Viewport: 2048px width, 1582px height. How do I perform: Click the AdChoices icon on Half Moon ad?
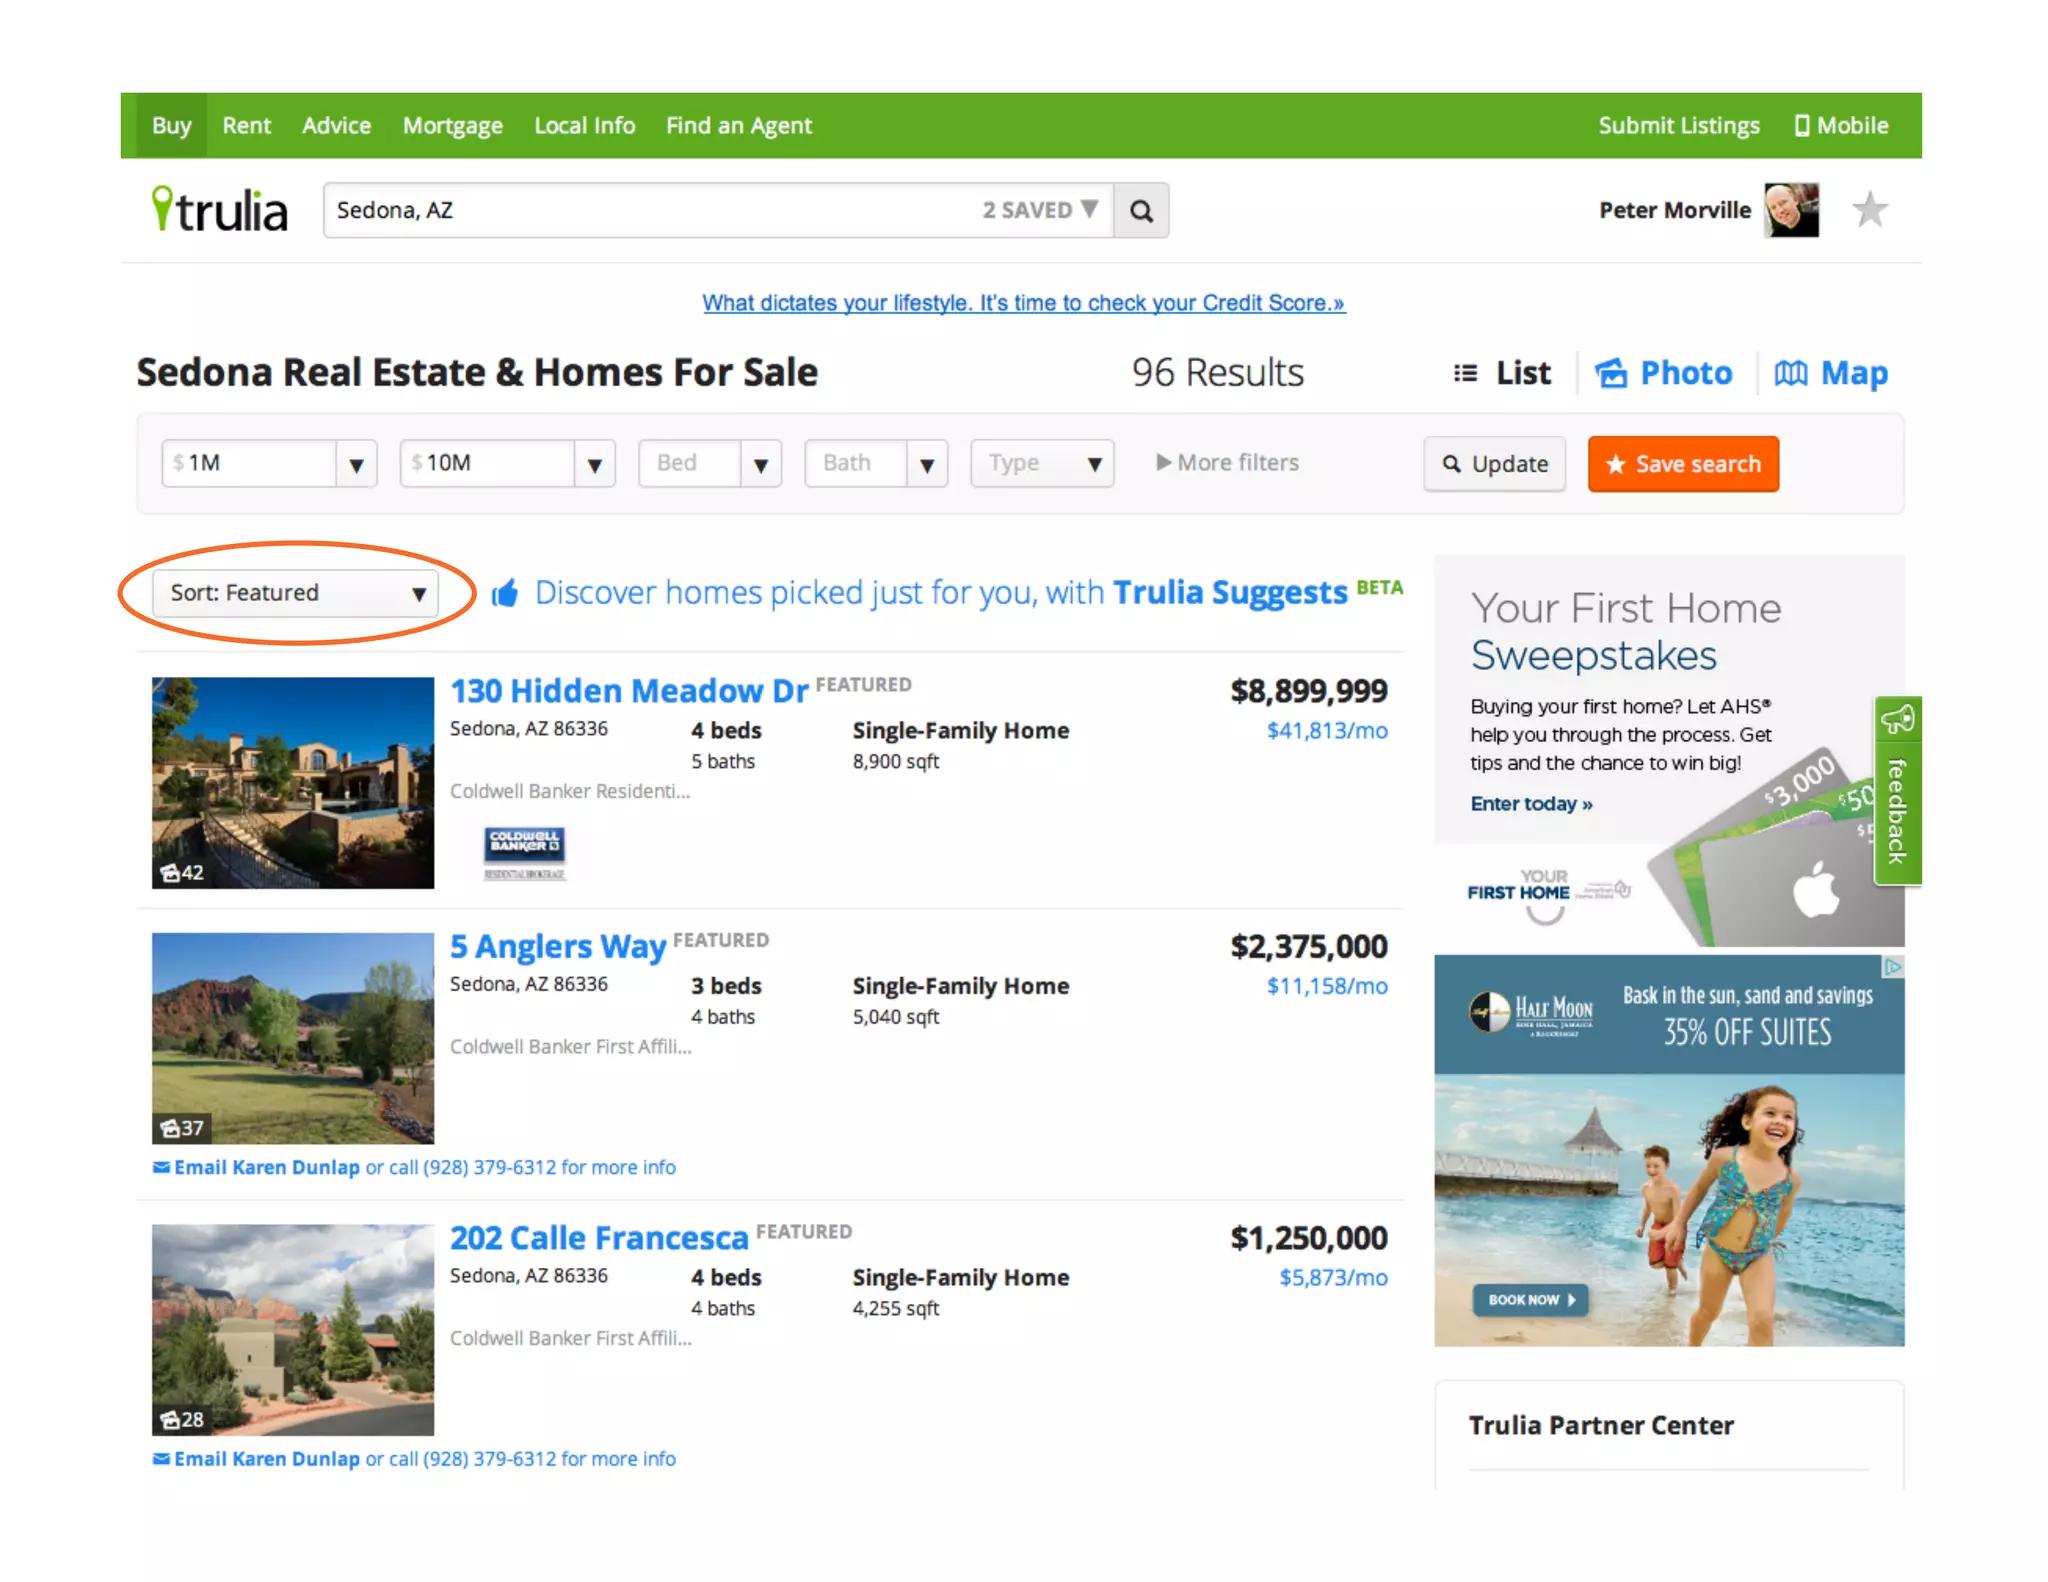[x=1891, y=967]
